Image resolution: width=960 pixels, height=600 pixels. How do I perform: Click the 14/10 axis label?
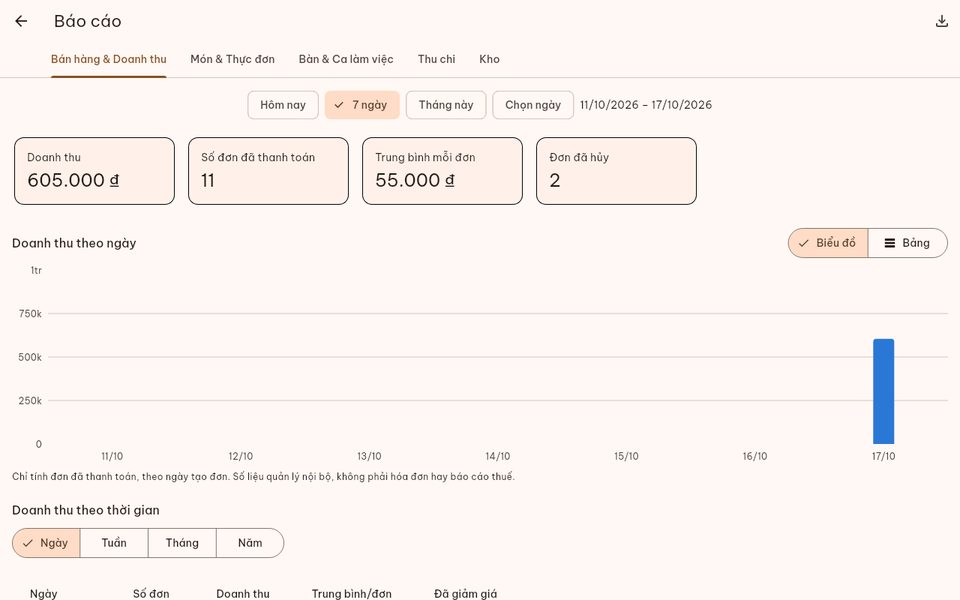(x=498, y=456)
